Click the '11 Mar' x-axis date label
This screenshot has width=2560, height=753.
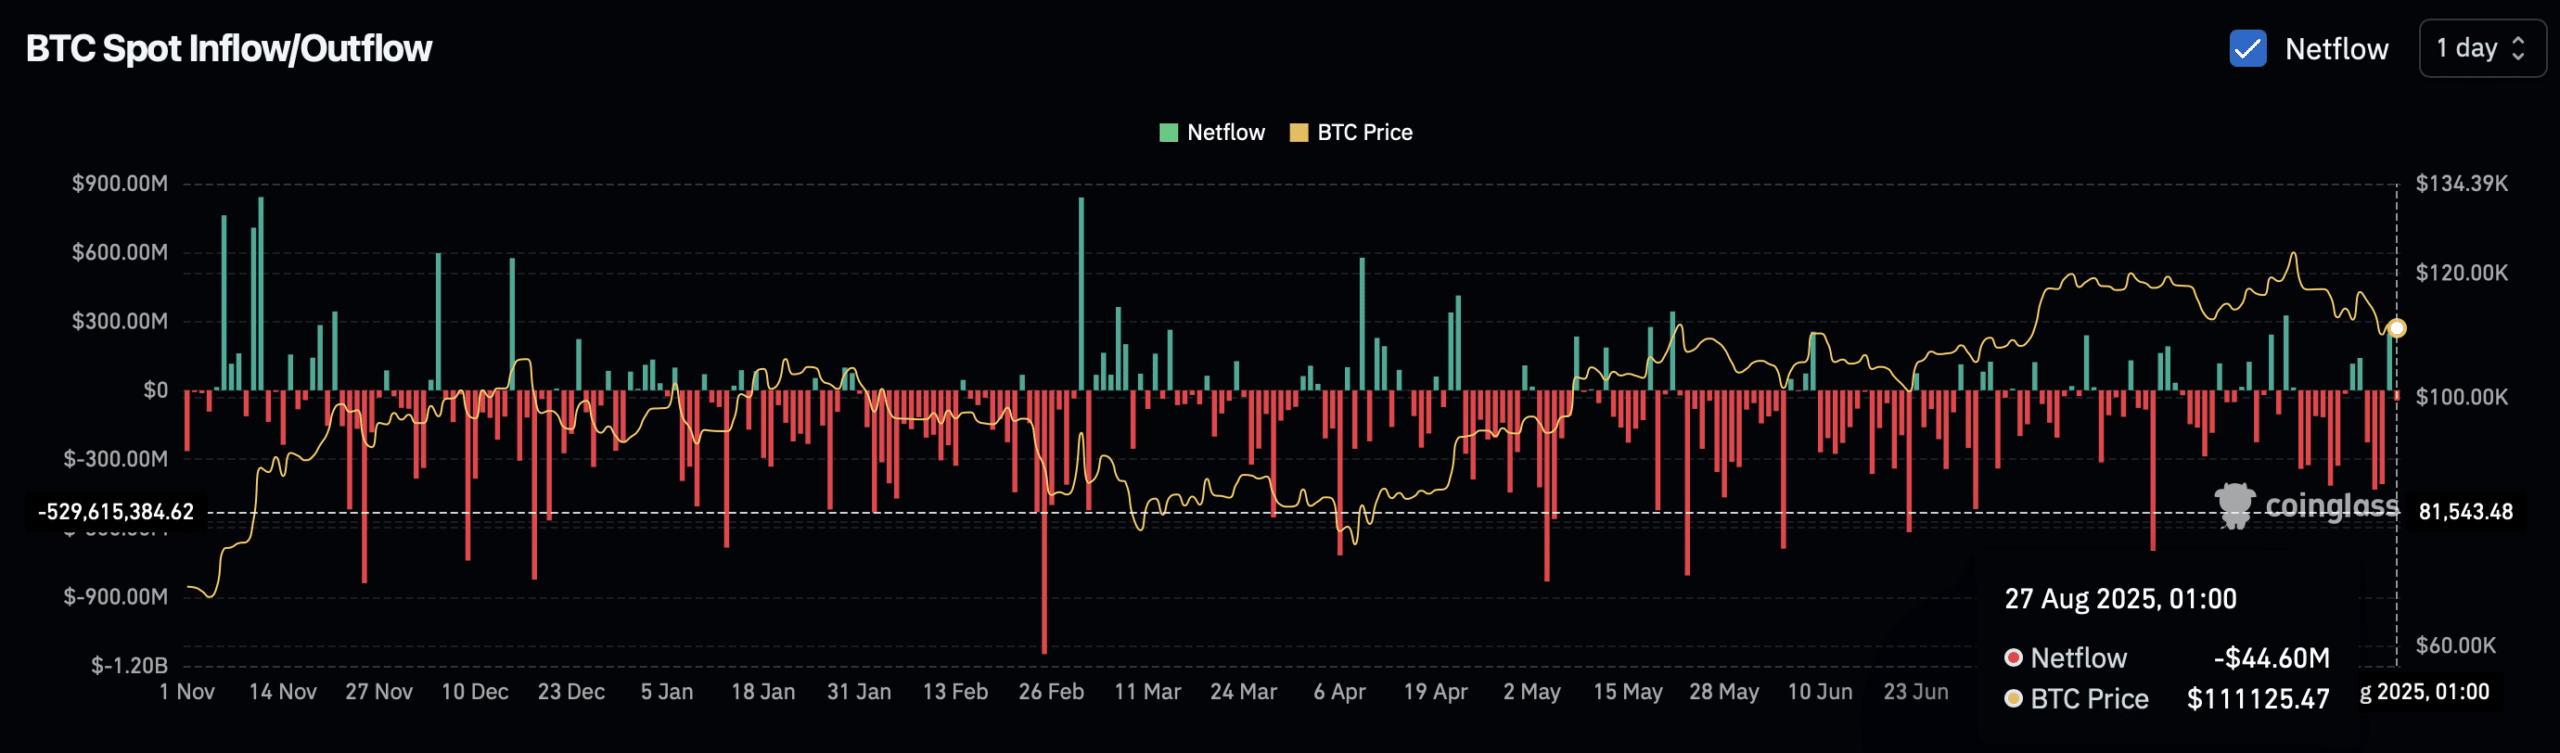point(1148,692)
